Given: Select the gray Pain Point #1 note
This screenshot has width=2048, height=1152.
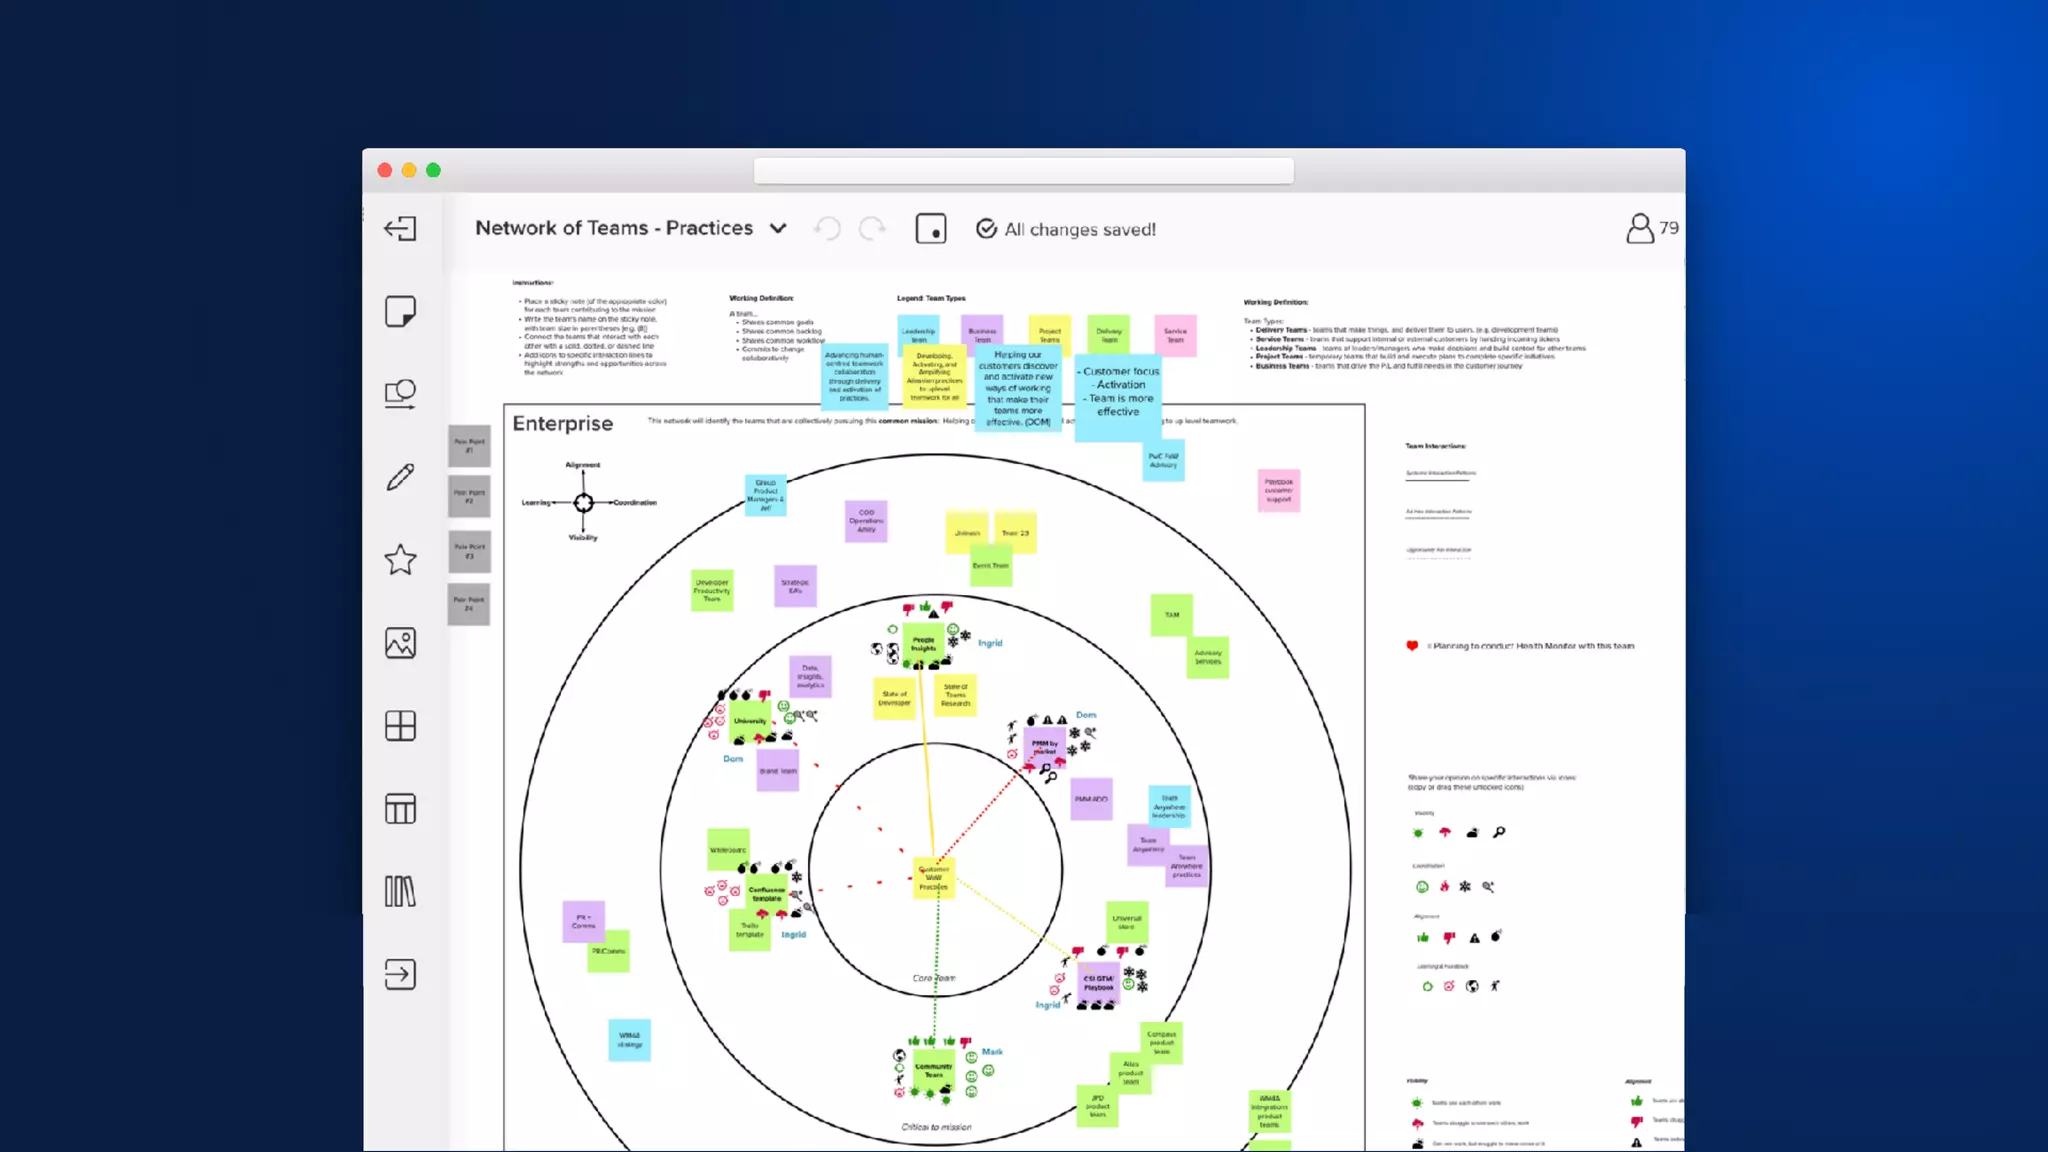Looking at the screenshot, I should (x=469, y=446).
